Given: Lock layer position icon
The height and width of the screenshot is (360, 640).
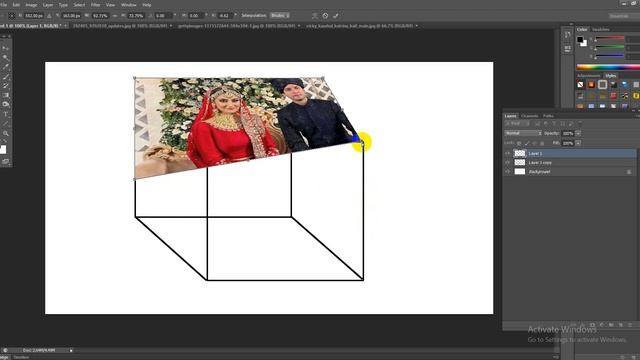Looking at the screenshot, I should pos(535,143).
